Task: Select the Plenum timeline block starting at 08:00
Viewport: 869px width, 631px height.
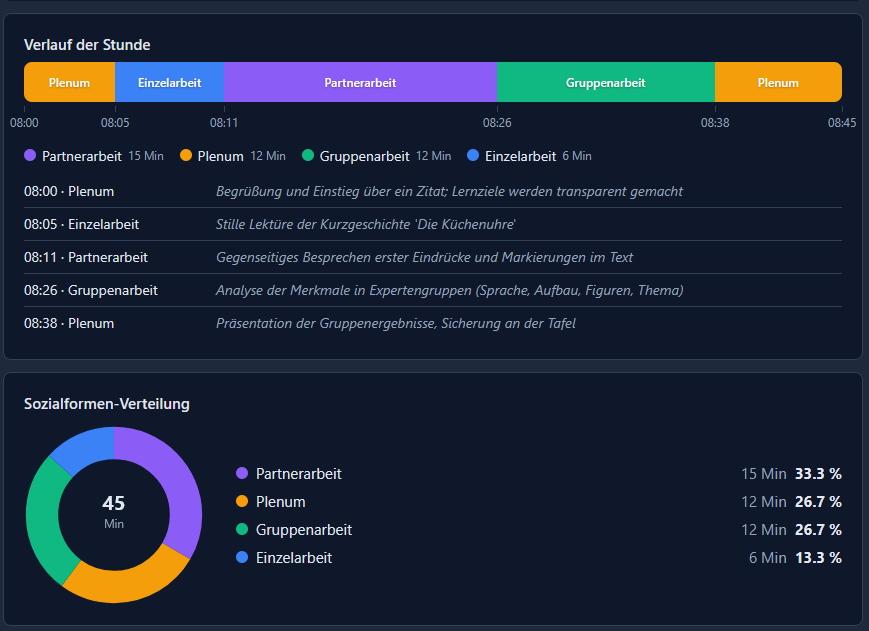Action: pyautogui.click(x=69, y=83)
